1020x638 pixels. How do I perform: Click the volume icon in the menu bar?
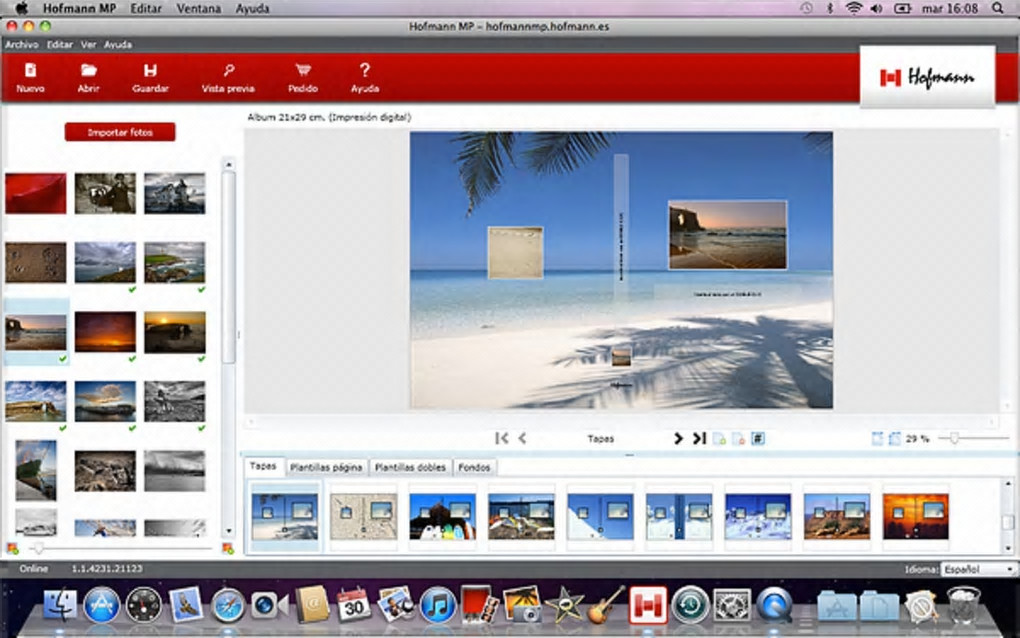point(877,8)
